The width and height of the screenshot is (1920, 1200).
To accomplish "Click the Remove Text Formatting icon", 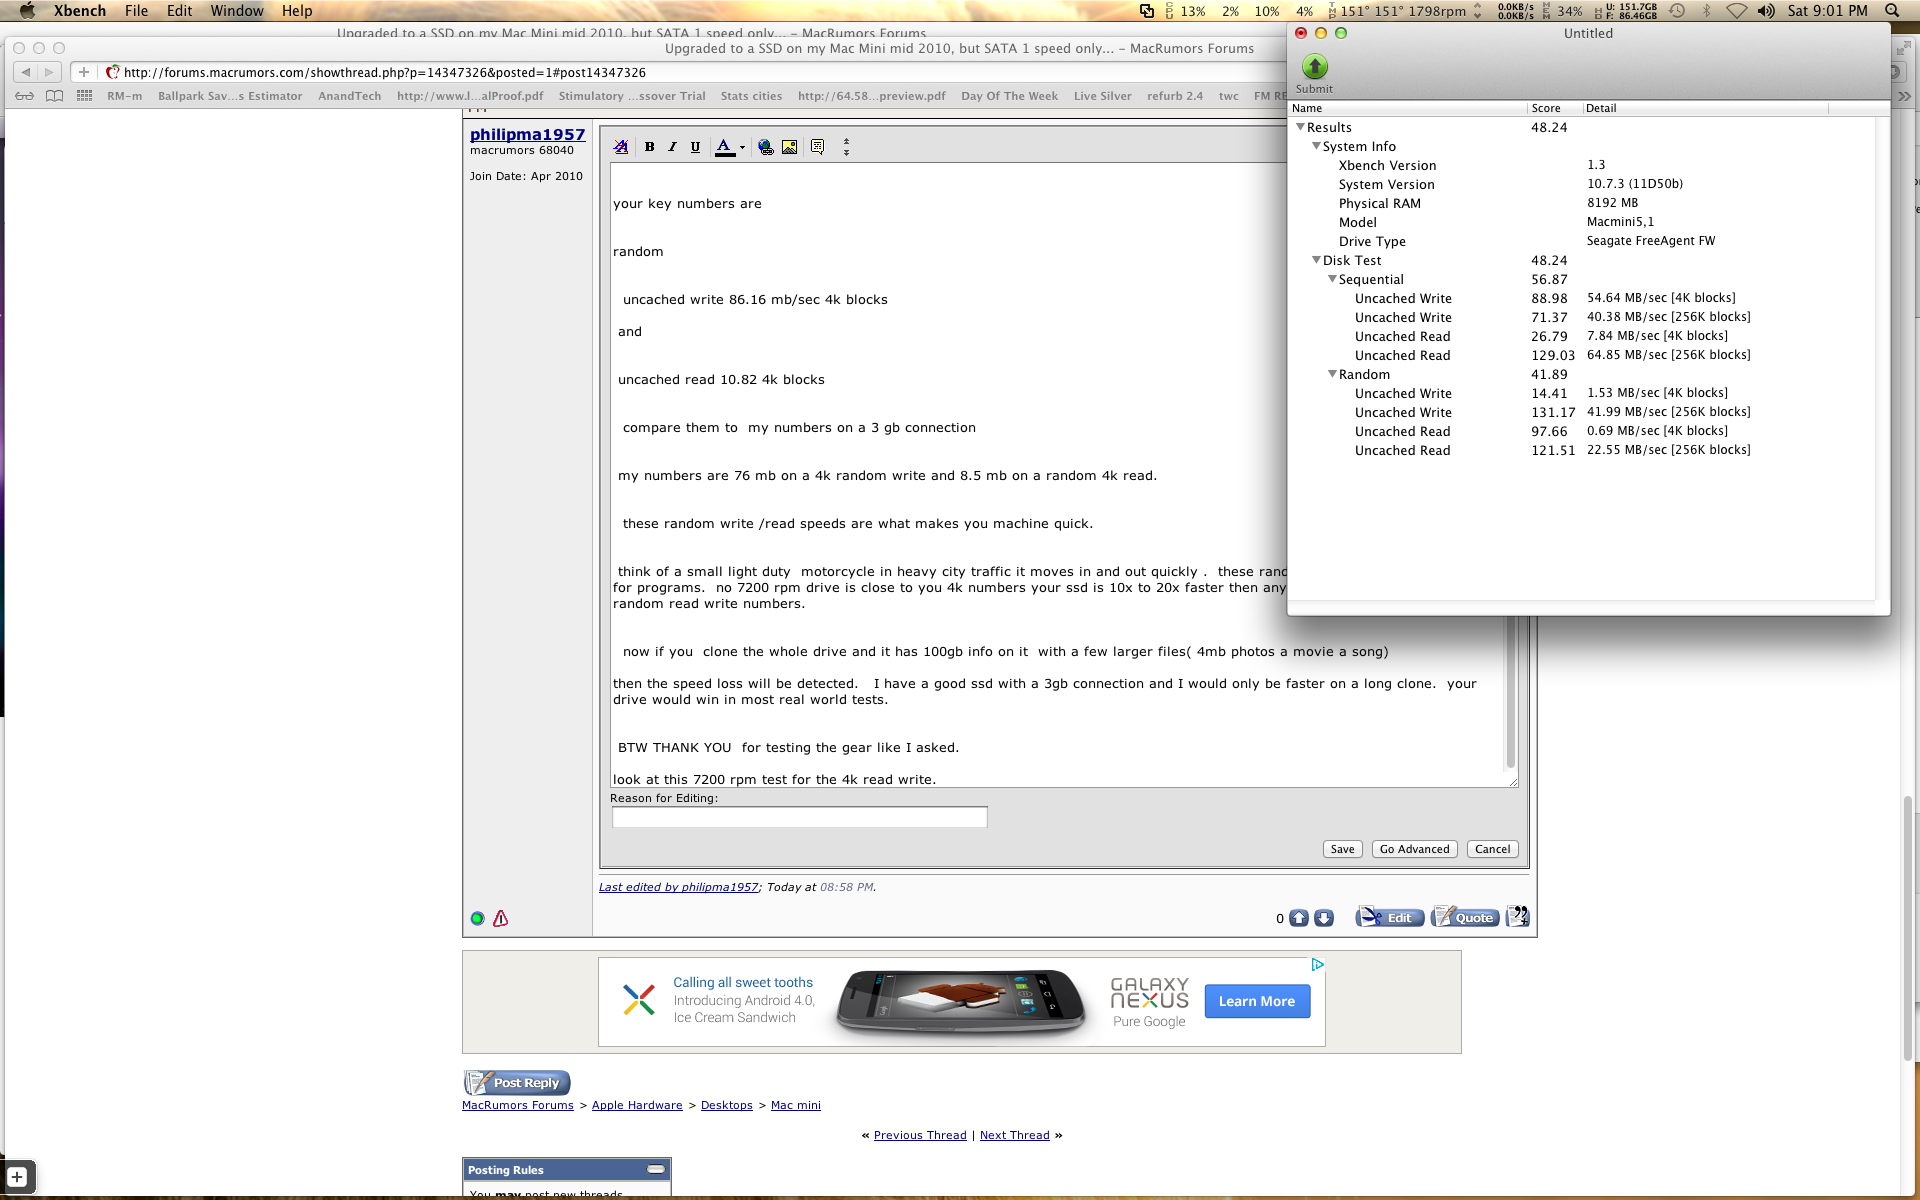I will pos(621,147).
